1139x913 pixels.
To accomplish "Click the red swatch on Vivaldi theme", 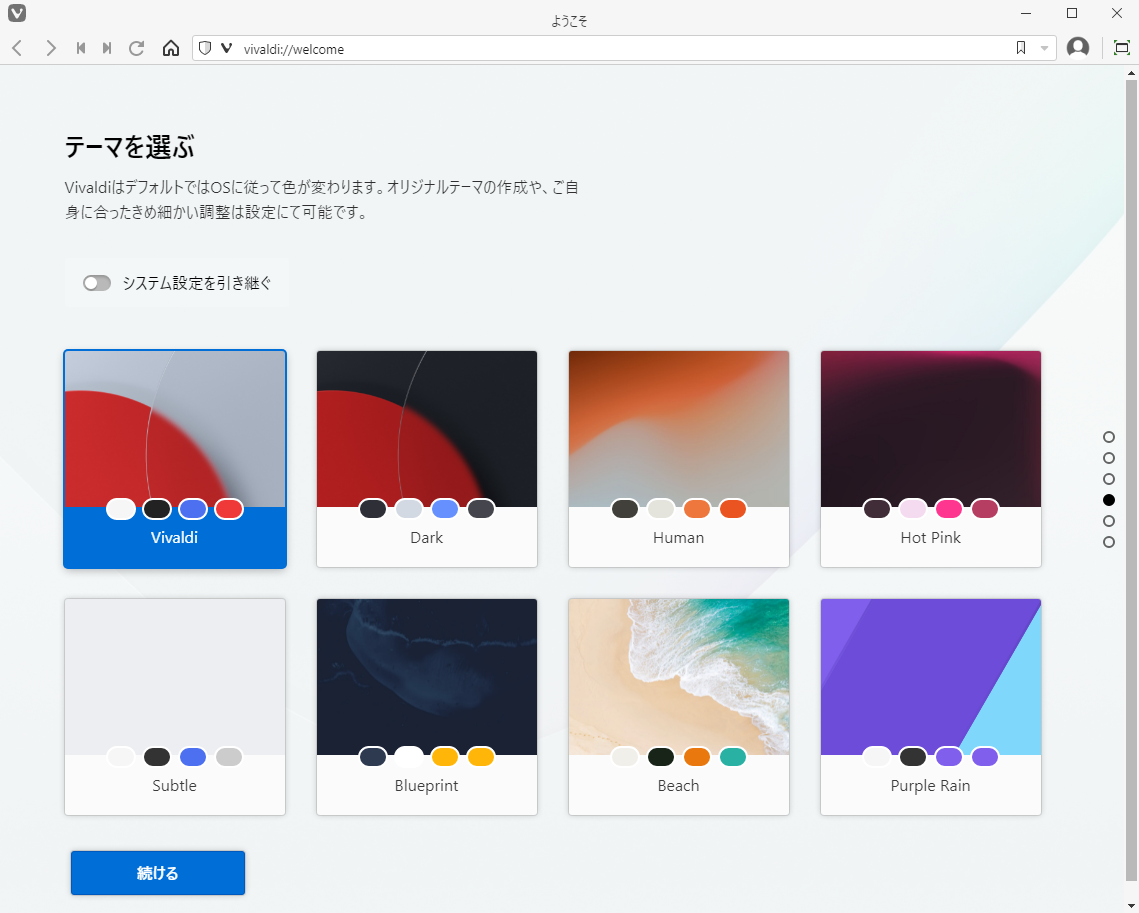I will (x=229, y=509).
